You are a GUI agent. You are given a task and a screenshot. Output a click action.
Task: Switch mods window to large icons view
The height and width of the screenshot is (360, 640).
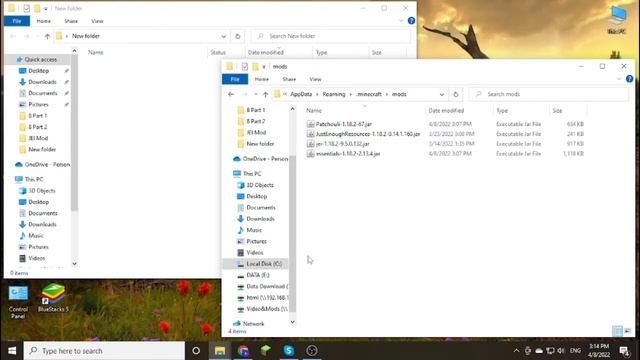[628, 331]
